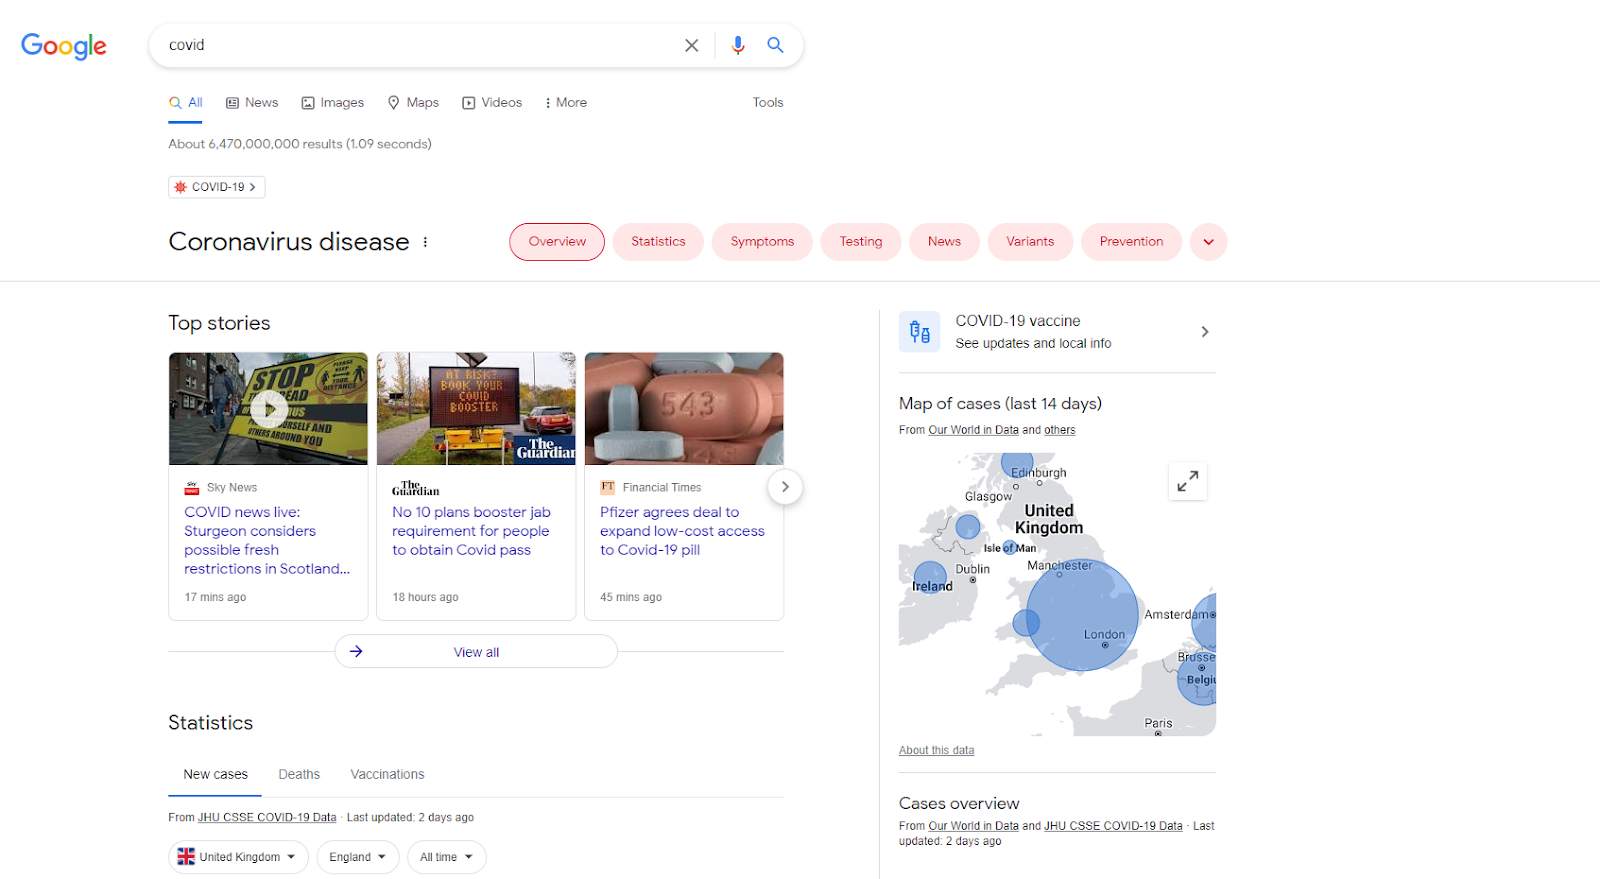The height and width of the screenshot is (879, 1600).
Task: Click the Sky News source icon
Action: tap(191, 488)
